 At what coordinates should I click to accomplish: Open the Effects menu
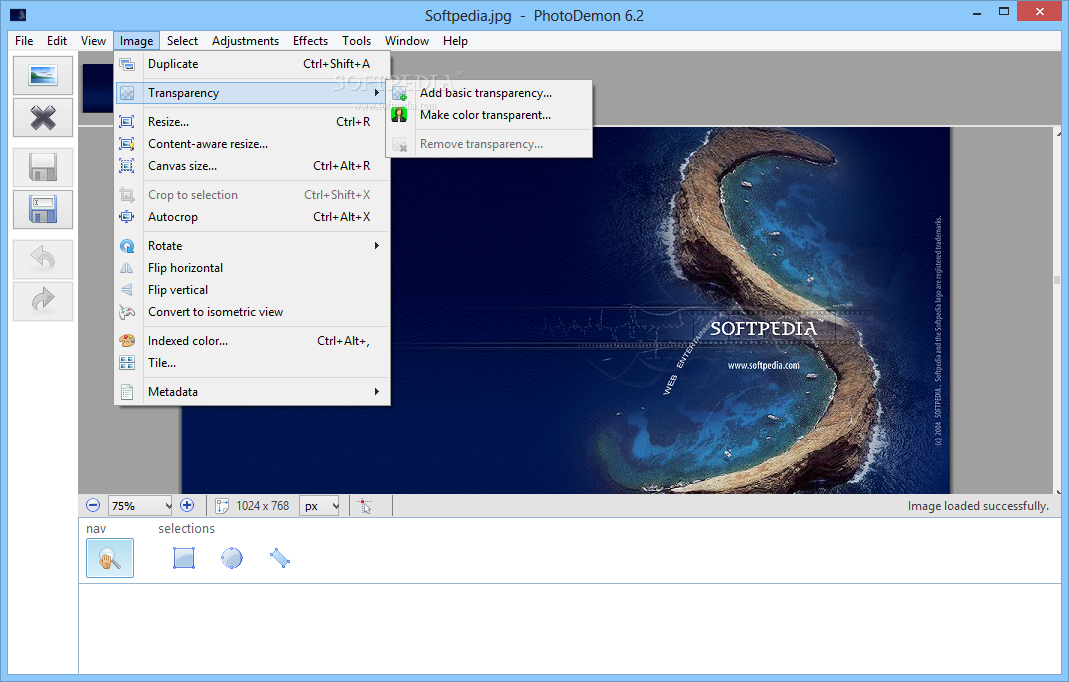point(310,41)
